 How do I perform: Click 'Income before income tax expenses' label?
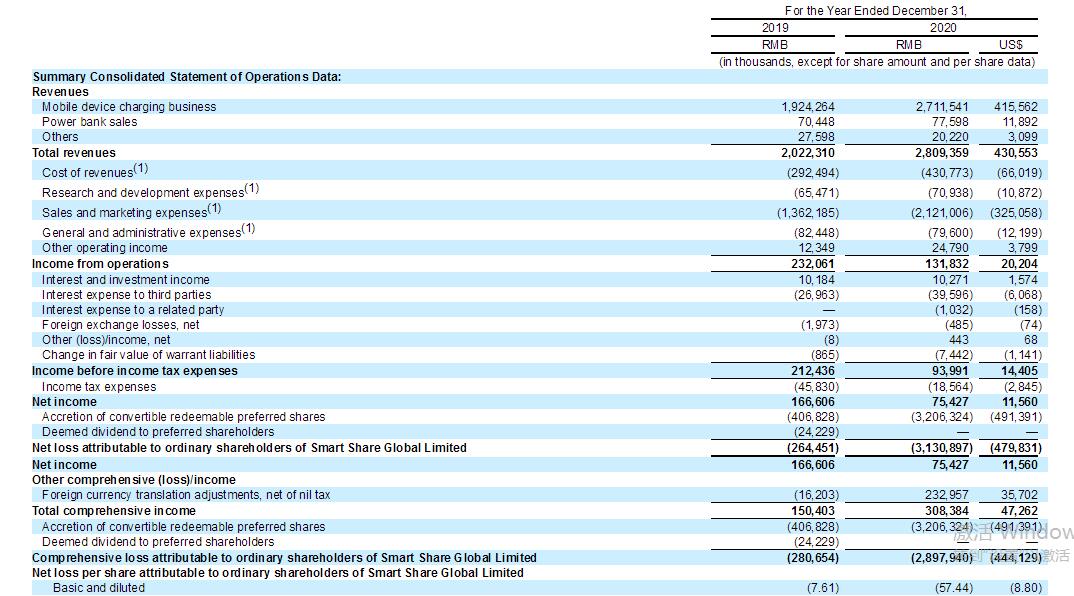tap(135, 371)
